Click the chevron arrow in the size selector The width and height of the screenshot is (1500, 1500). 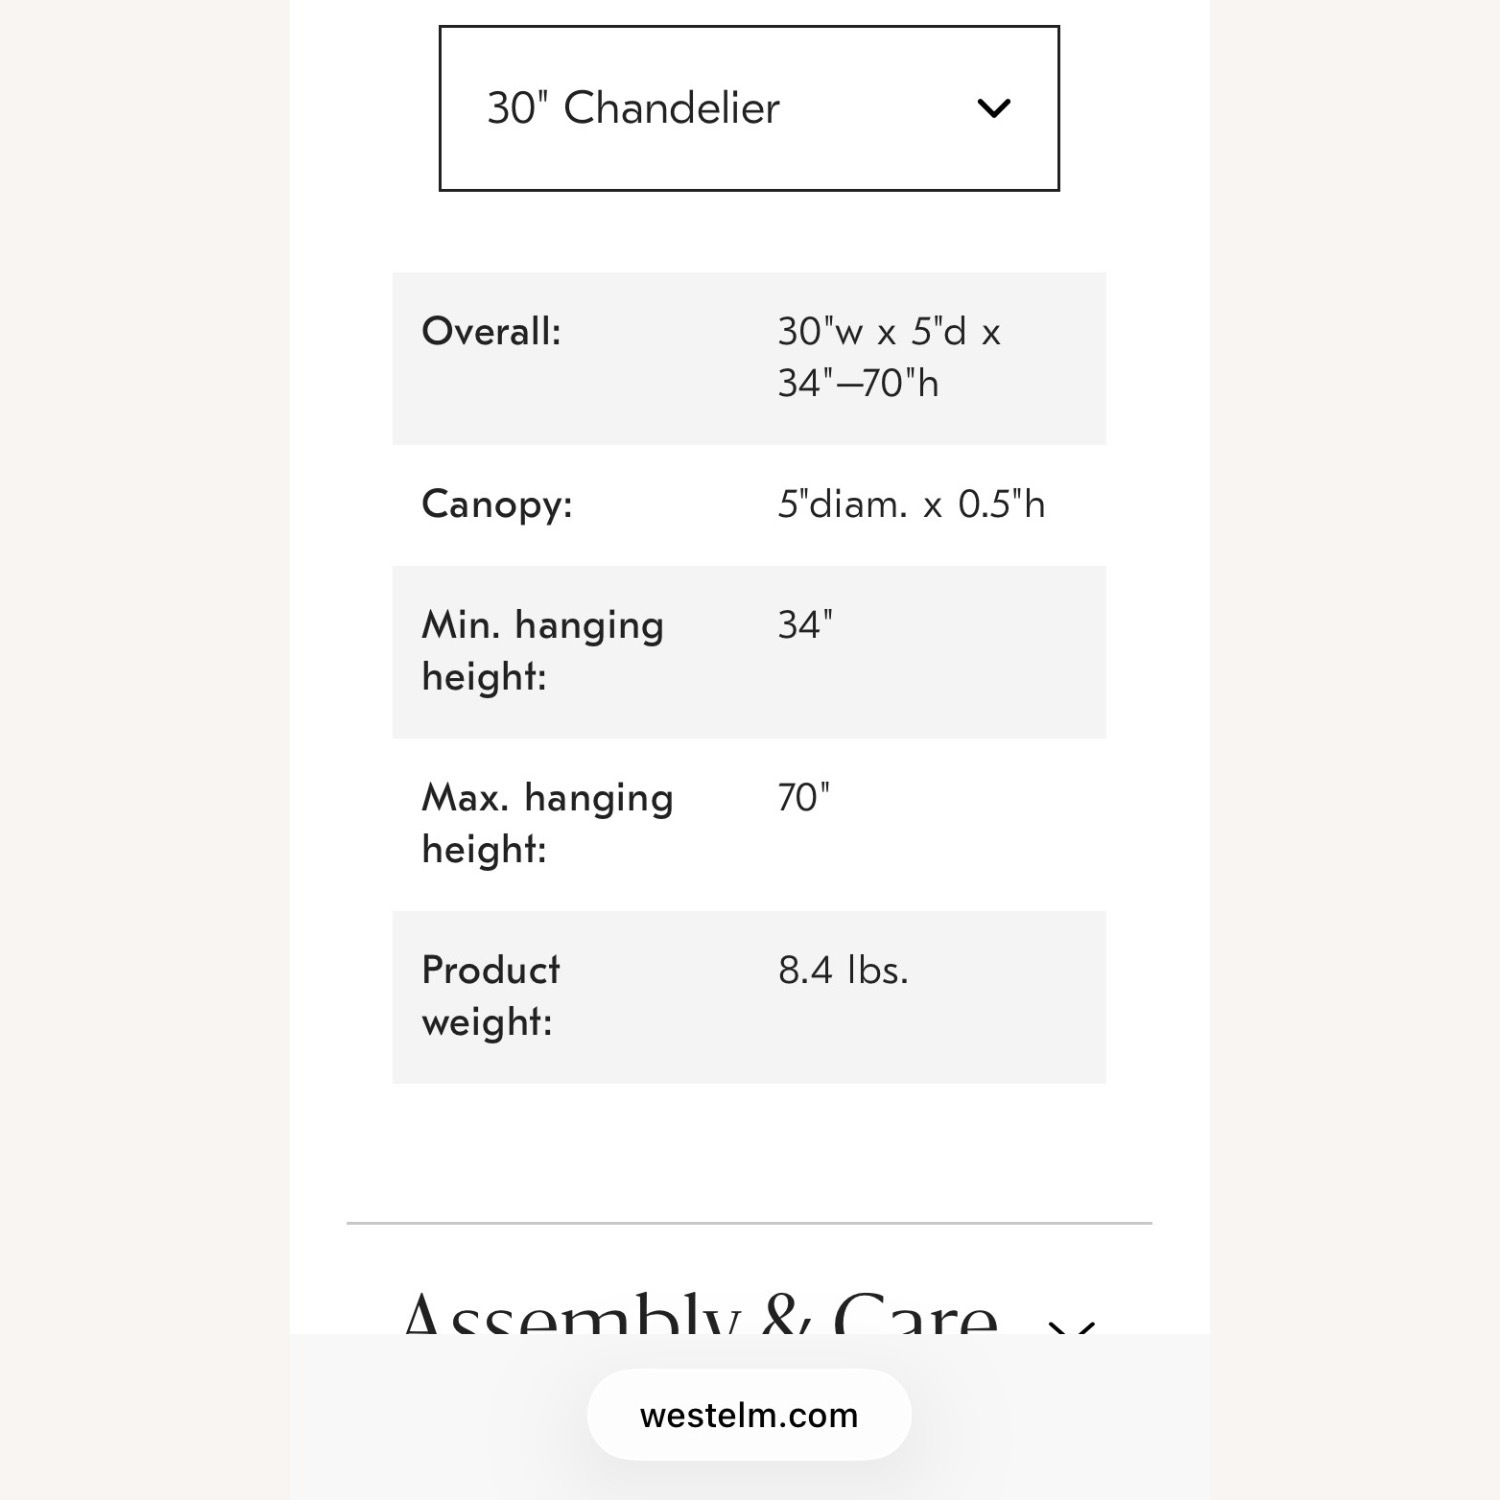[x=993, y=108]
